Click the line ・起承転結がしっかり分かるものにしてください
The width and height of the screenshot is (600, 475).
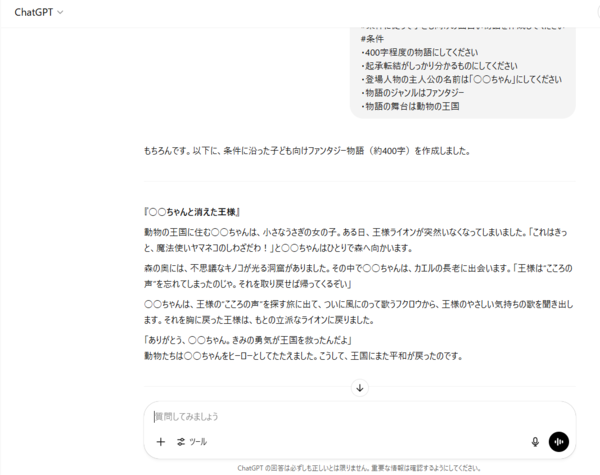[439, 66]
